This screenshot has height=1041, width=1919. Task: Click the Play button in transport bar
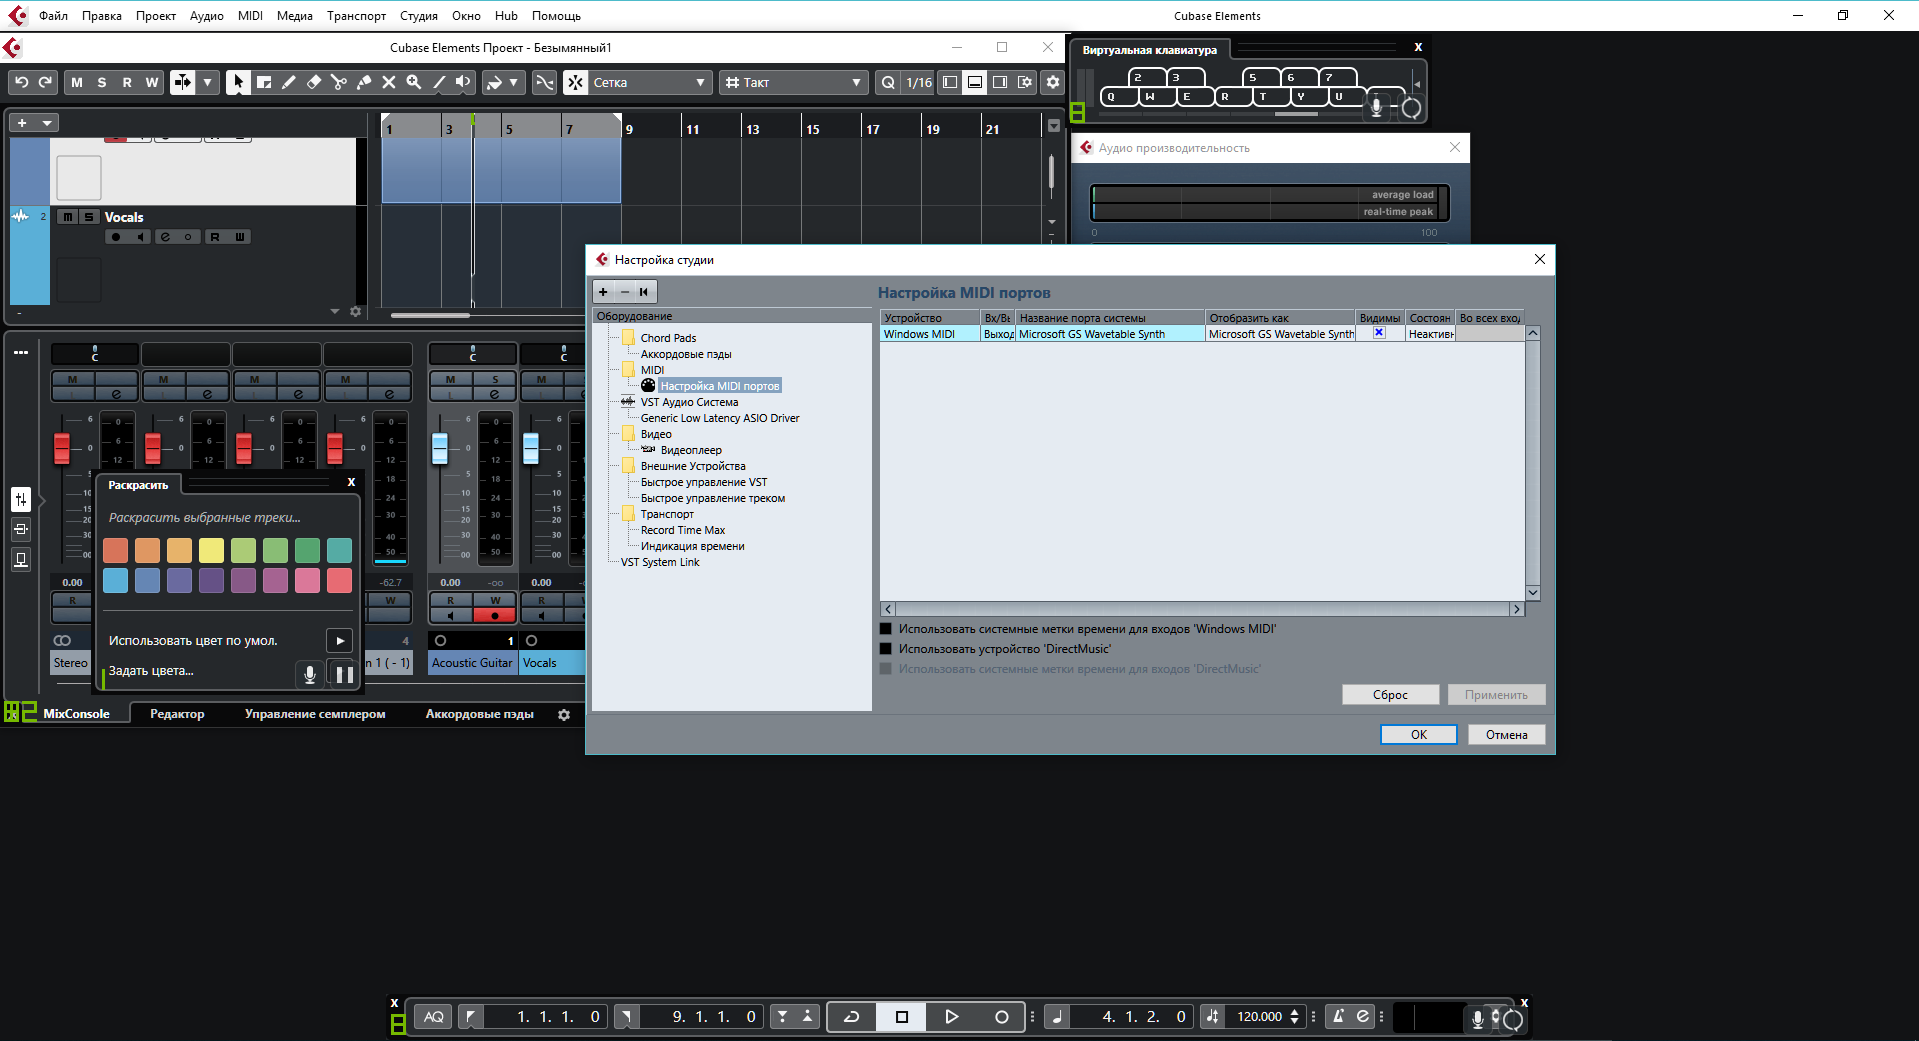pyautogui.click(x=951, y=1017)
